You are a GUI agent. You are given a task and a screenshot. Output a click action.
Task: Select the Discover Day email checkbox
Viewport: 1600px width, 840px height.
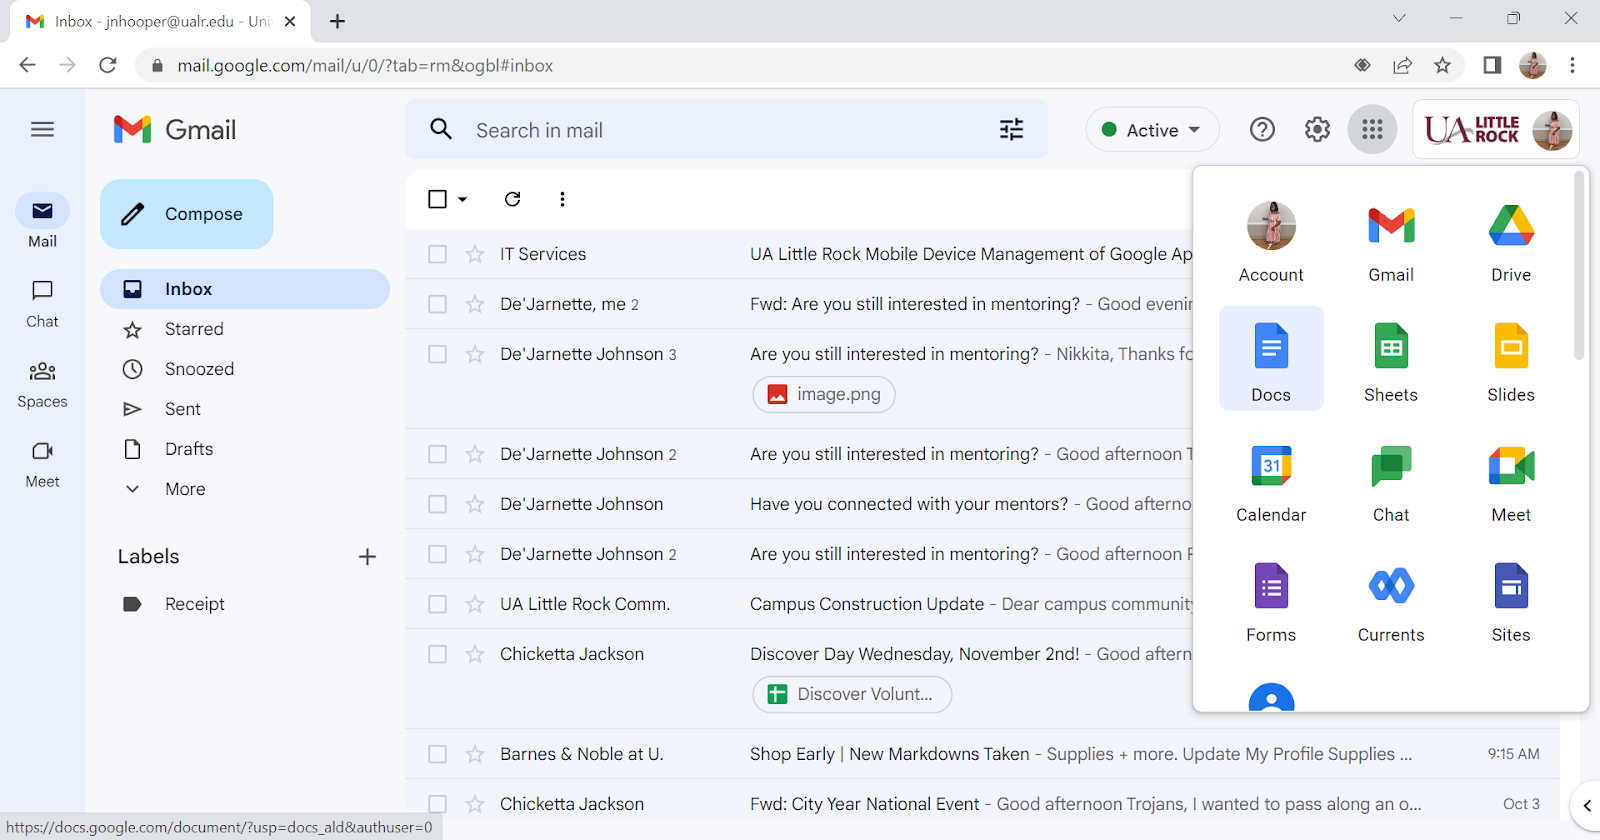point(437,654)
